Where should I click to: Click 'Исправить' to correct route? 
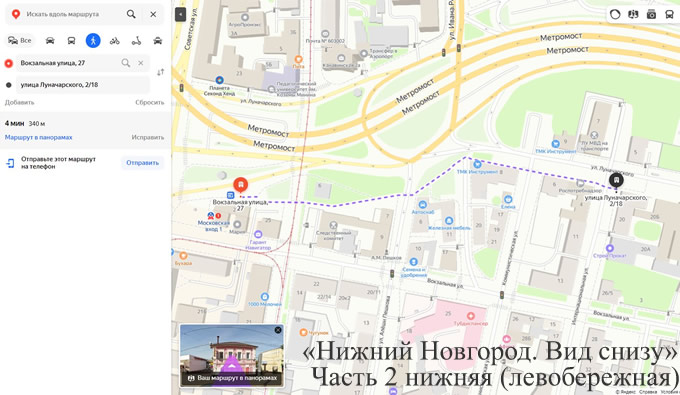(148, 137)
